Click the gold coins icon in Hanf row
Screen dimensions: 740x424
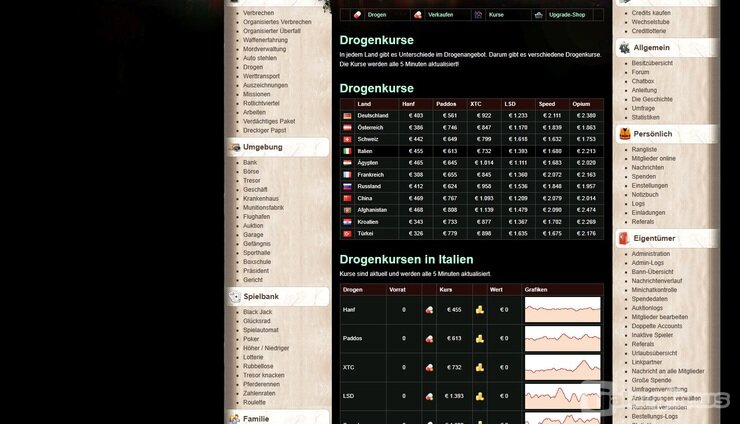click(x=479, y=310)
